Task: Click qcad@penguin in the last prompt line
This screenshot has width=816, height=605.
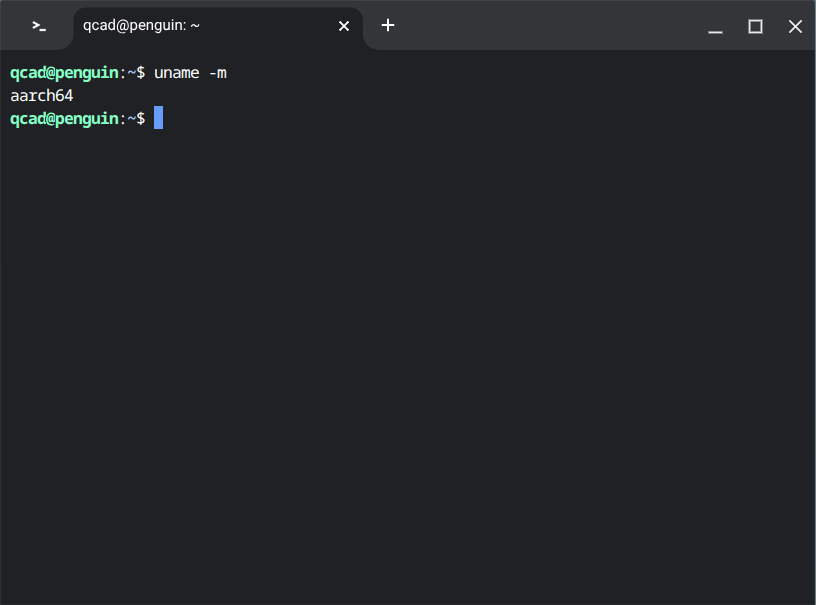Action: point(64,118)
